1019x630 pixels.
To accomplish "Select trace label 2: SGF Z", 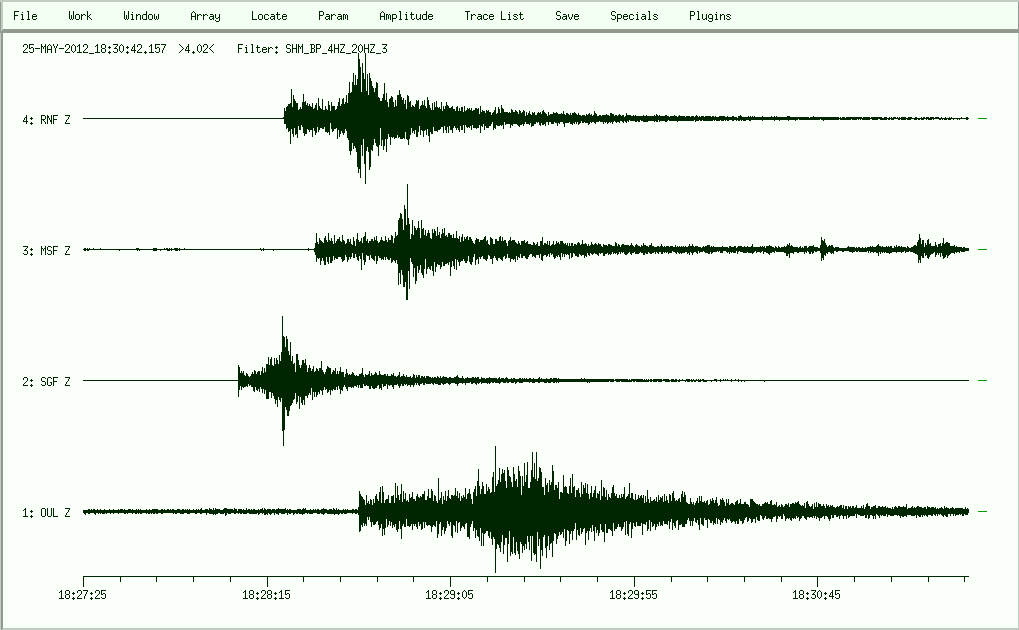I will pos(47,382).
